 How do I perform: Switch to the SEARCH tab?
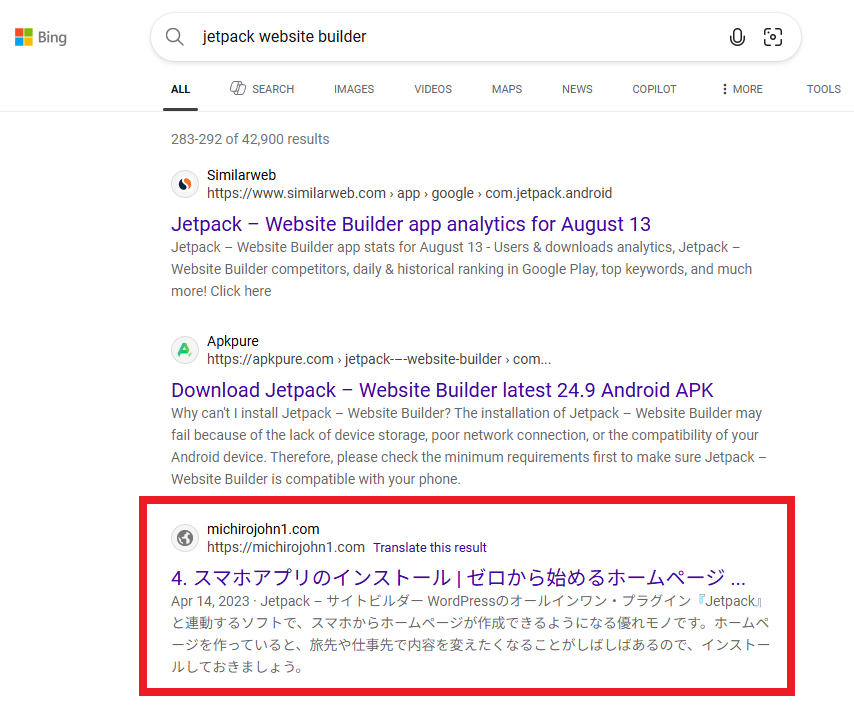(262, 89)
